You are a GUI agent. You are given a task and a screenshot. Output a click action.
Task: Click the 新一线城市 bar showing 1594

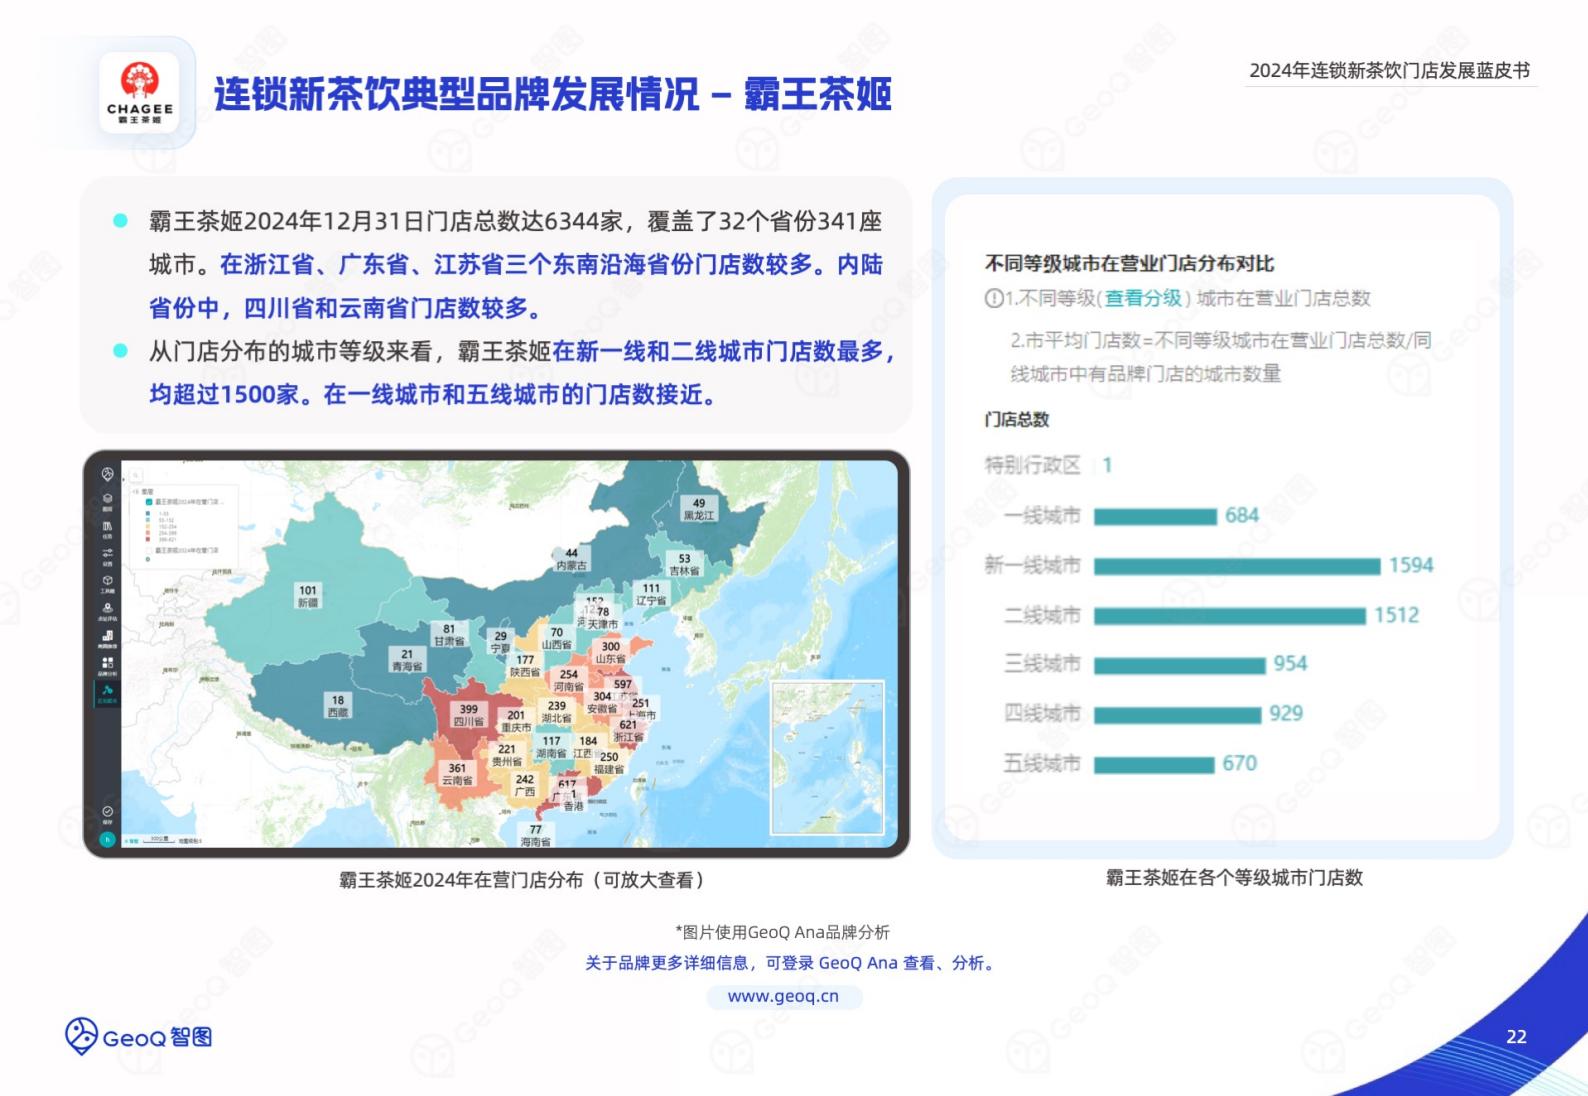tap(1236, 566)
